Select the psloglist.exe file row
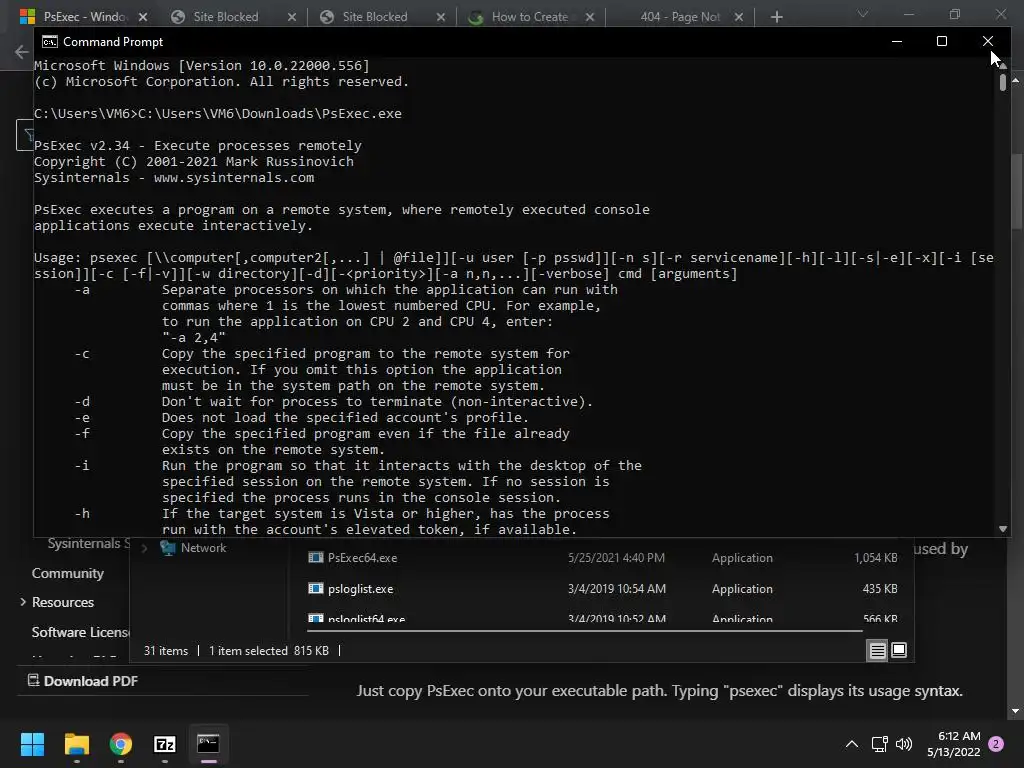1024x768 pixels. tap(602, 588)
